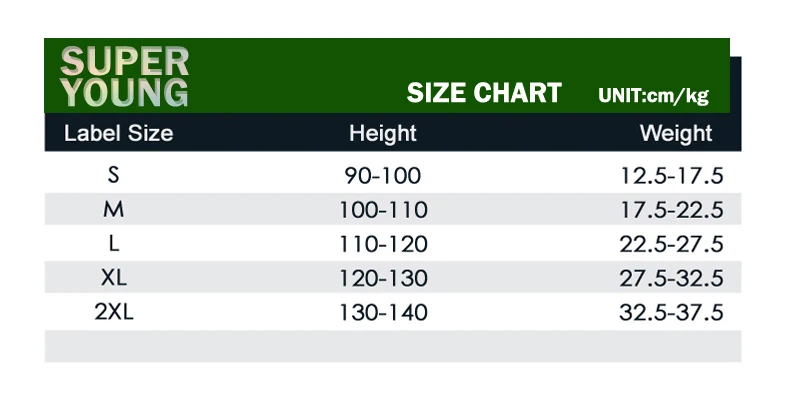
Task: Click the SIZE CHART title
Action: click(x=484, y=93)
